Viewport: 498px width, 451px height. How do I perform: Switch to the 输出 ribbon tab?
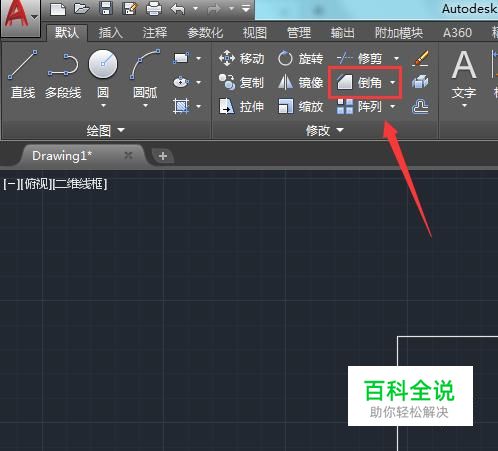tap(342, 33)
